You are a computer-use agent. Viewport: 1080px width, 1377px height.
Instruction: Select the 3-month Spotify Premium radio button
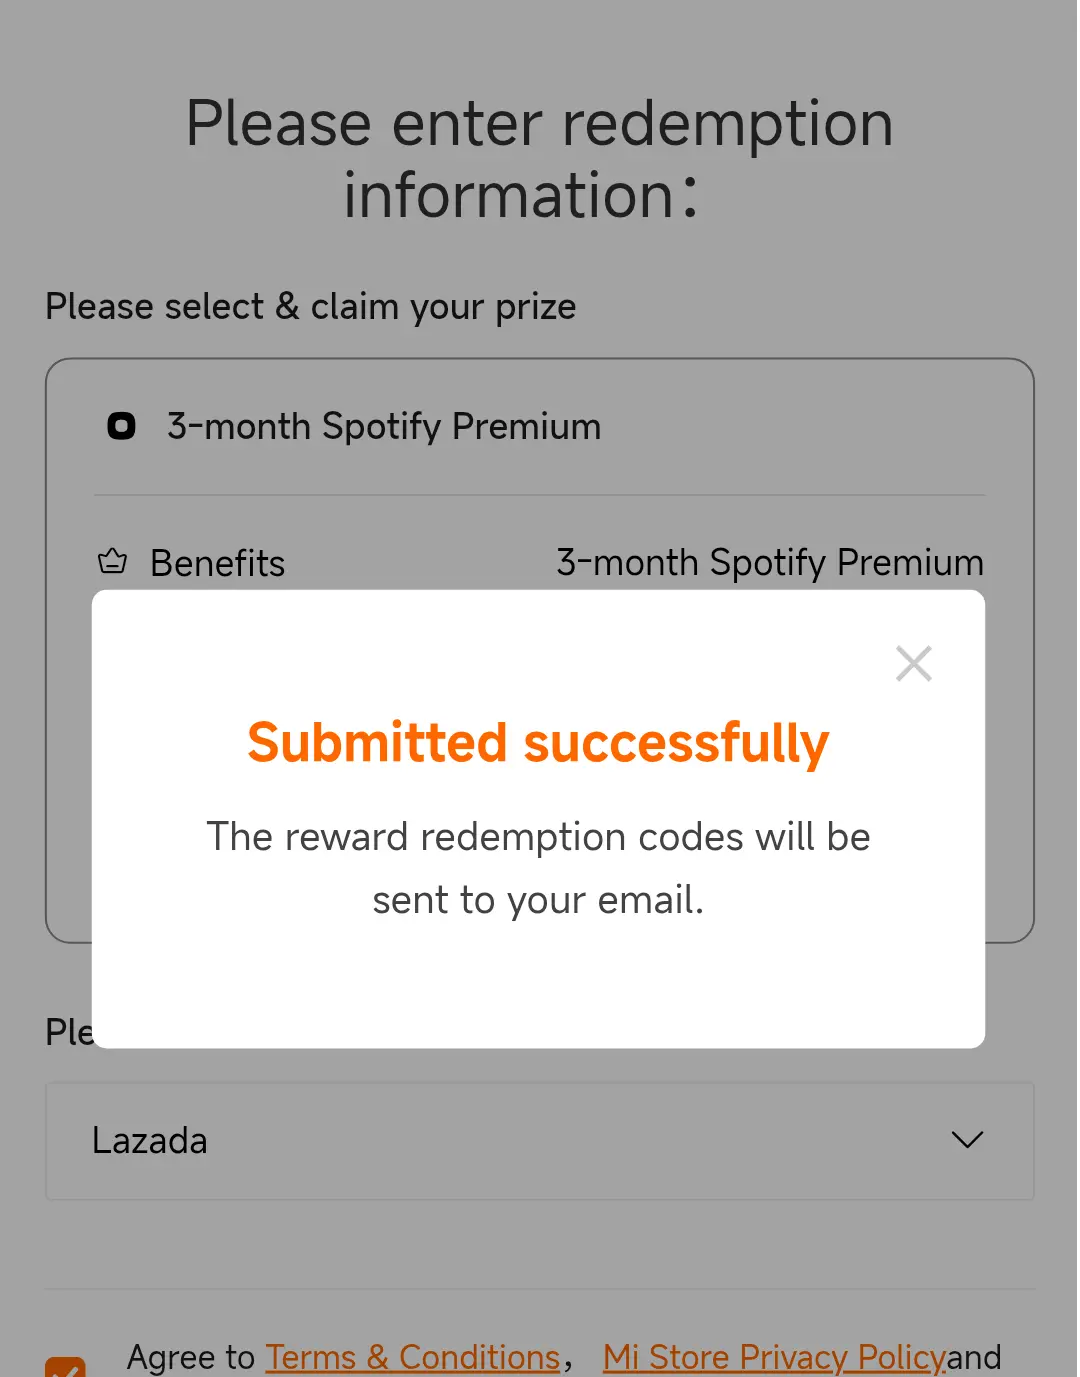coord(121,426)
